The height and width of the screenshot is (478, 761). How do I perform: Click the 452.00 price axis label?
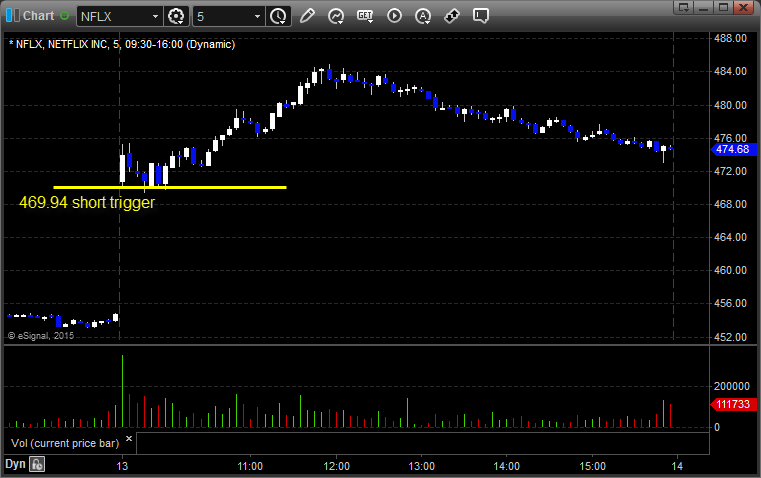pyautogui.click(x=730, y=337)
